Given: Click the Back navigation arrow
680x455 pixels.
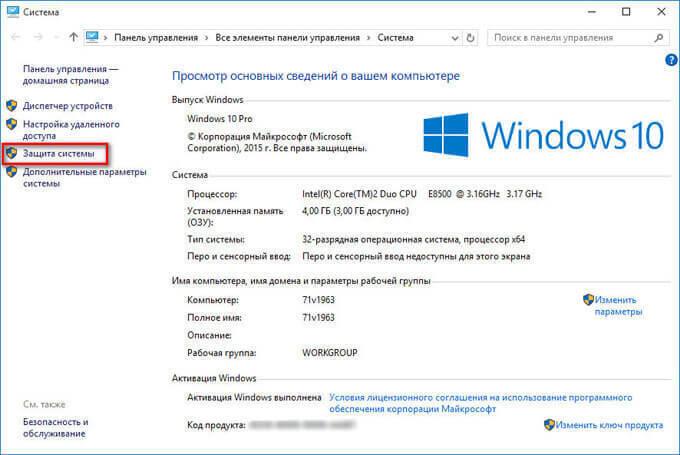Looking at the screenshot, I should pos(16,37).
